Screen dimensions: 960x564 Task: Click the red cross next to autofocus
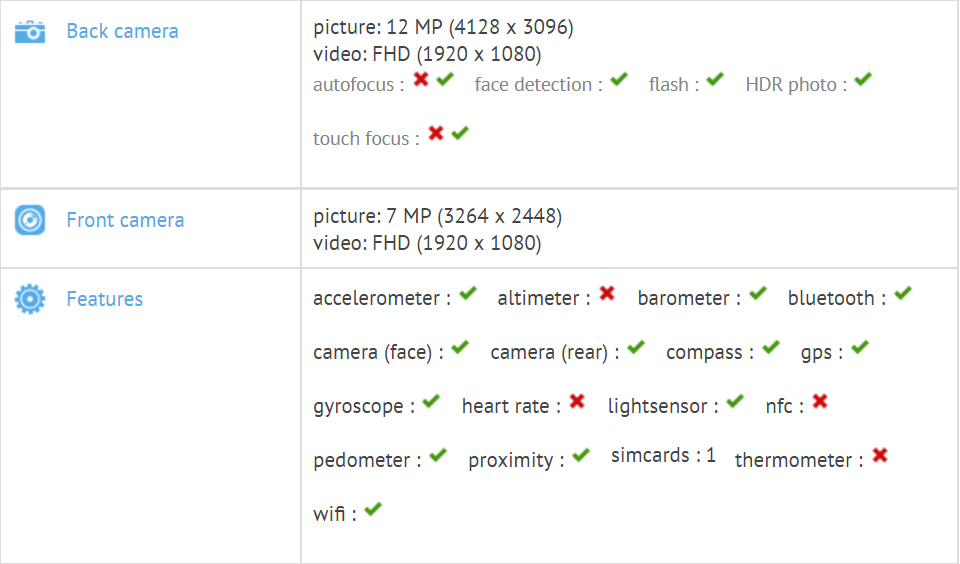(x=421, y=79)
